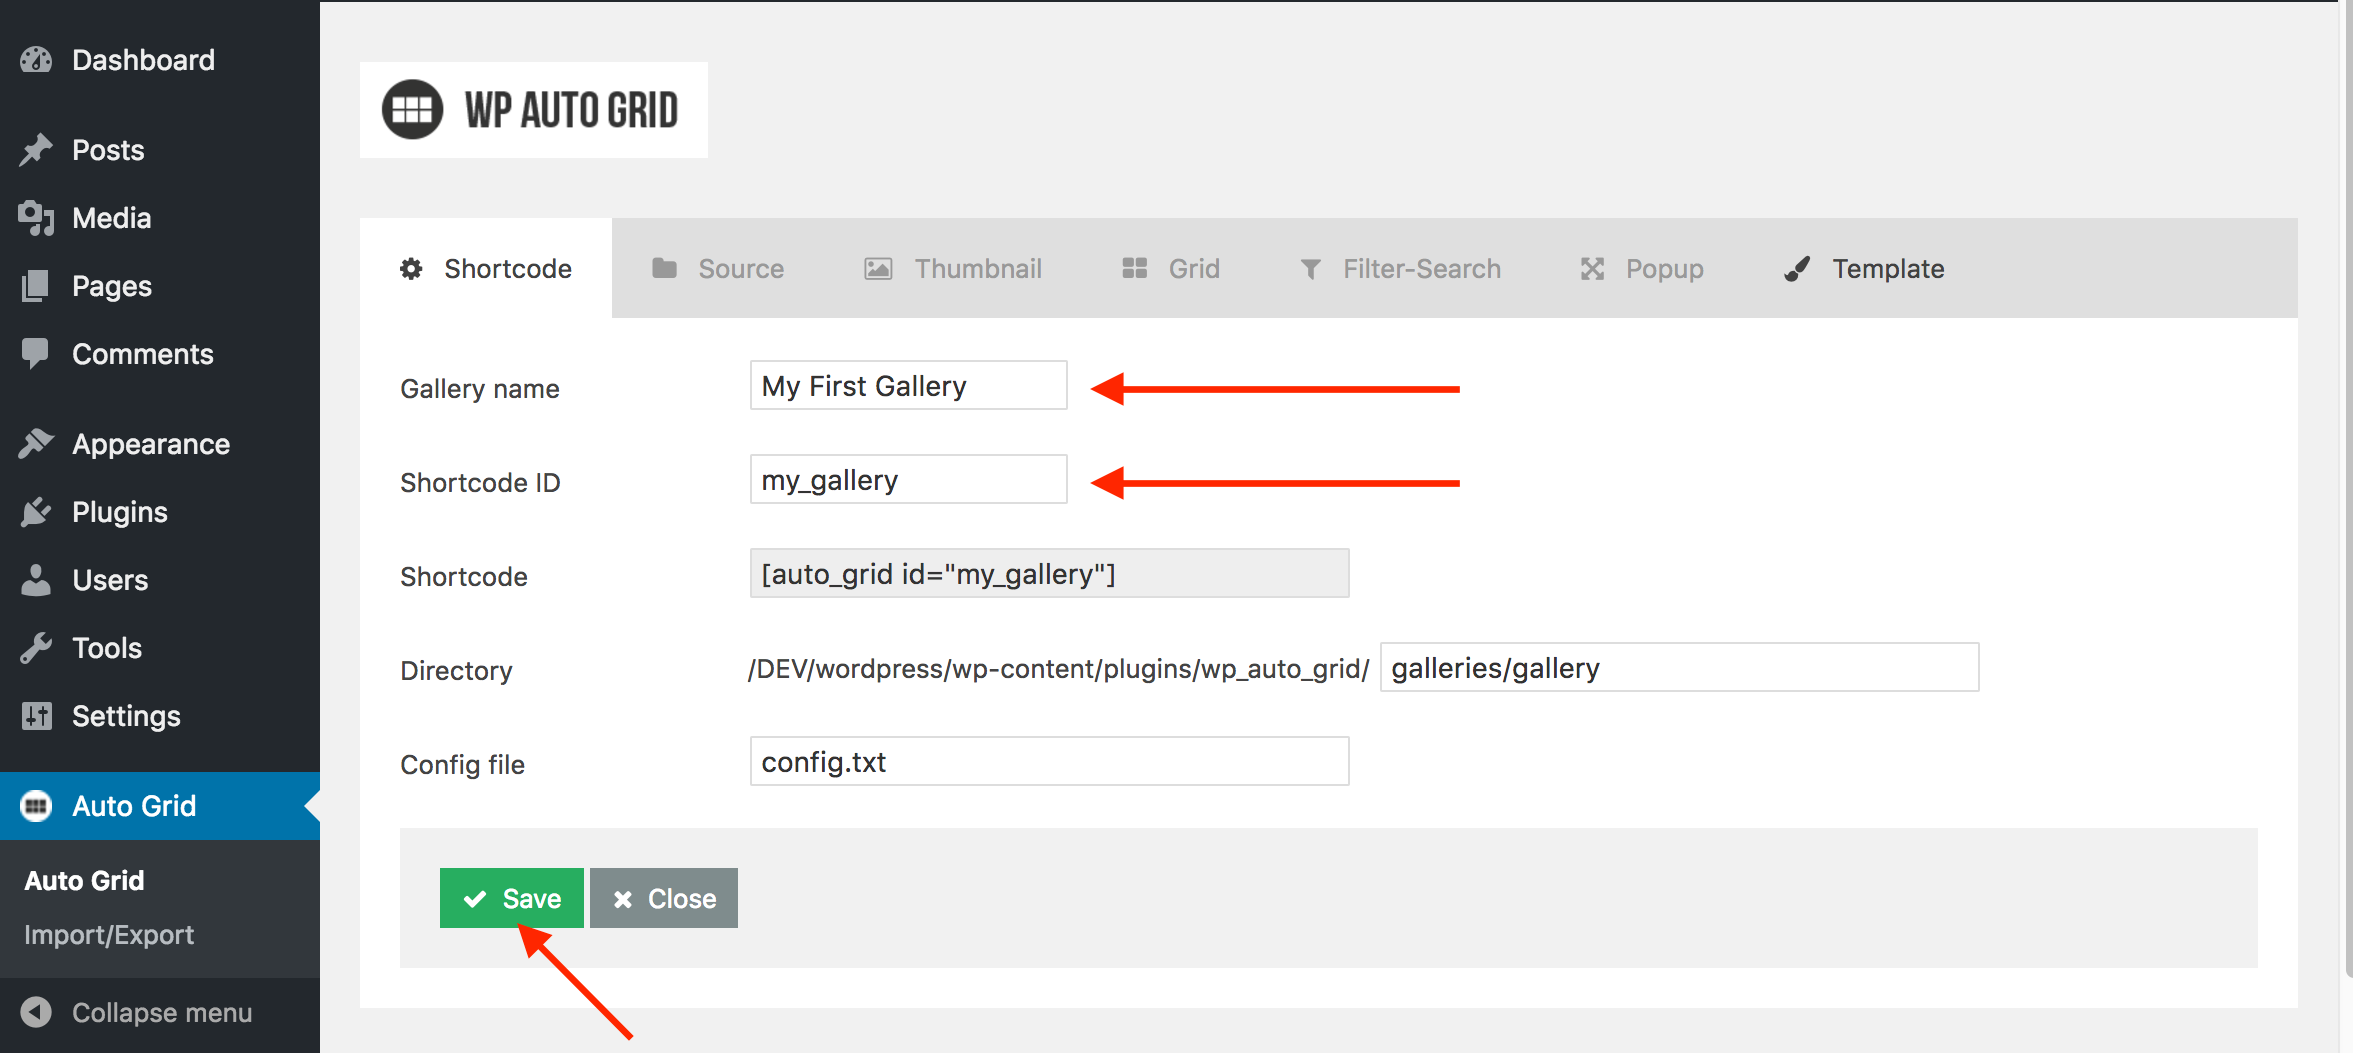Click the Thumbnail tab image icon

(878, 268)
